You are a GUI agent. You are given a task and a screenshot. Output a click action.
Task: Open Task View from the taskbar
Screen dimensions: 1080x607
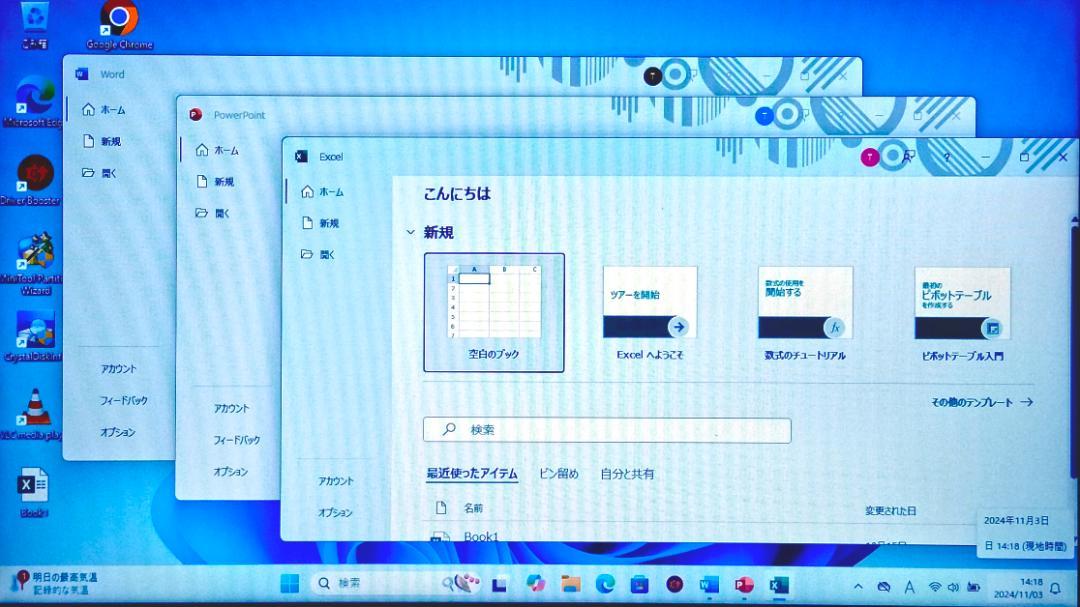click(x=500, y=584)
